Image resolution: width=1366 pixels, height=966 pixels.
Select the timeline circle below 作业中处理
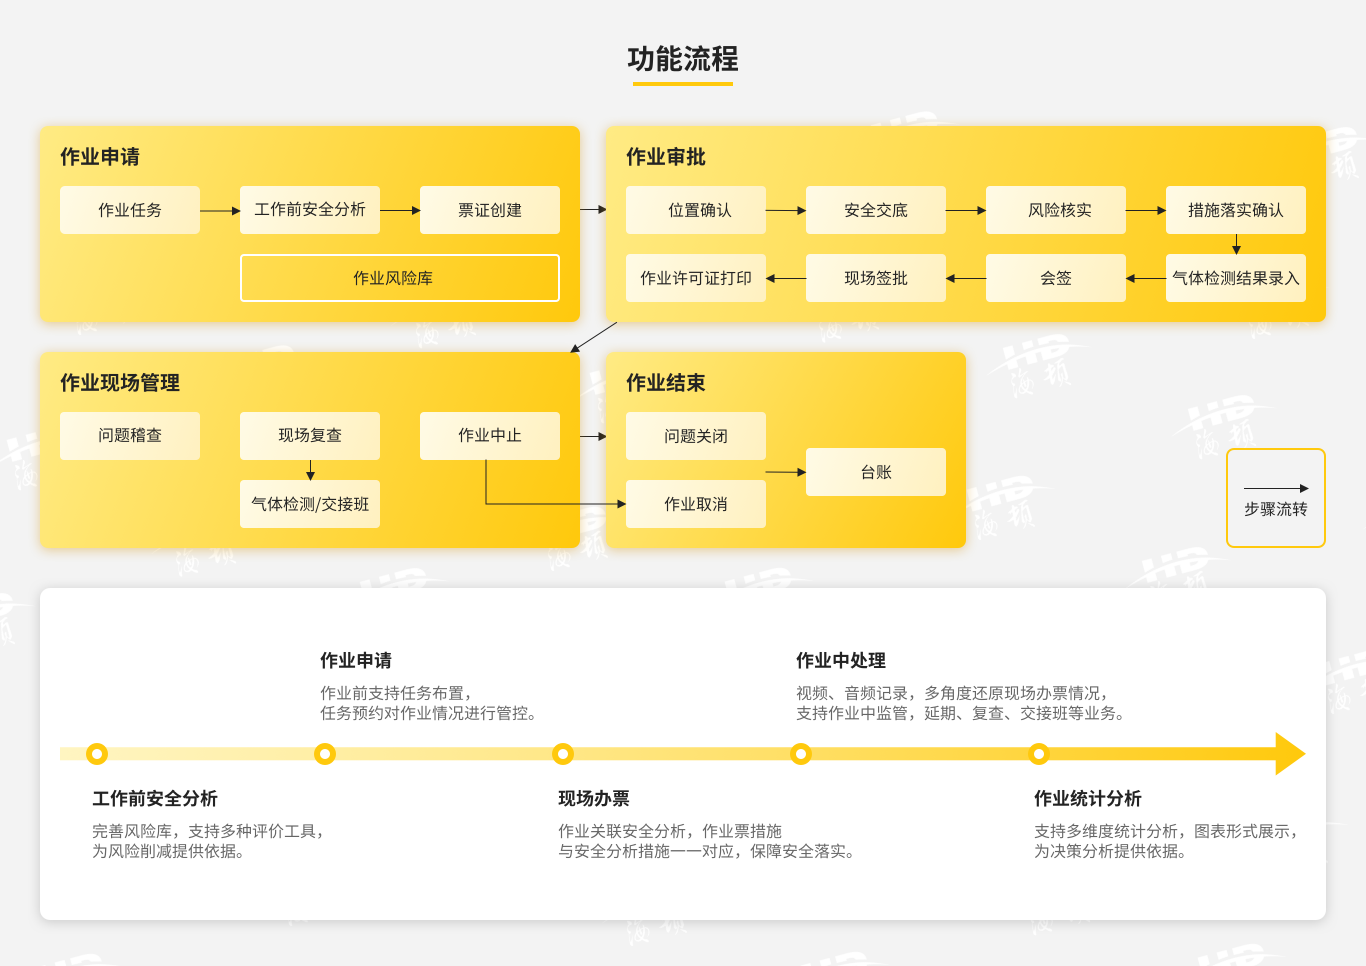coord(801,754)
